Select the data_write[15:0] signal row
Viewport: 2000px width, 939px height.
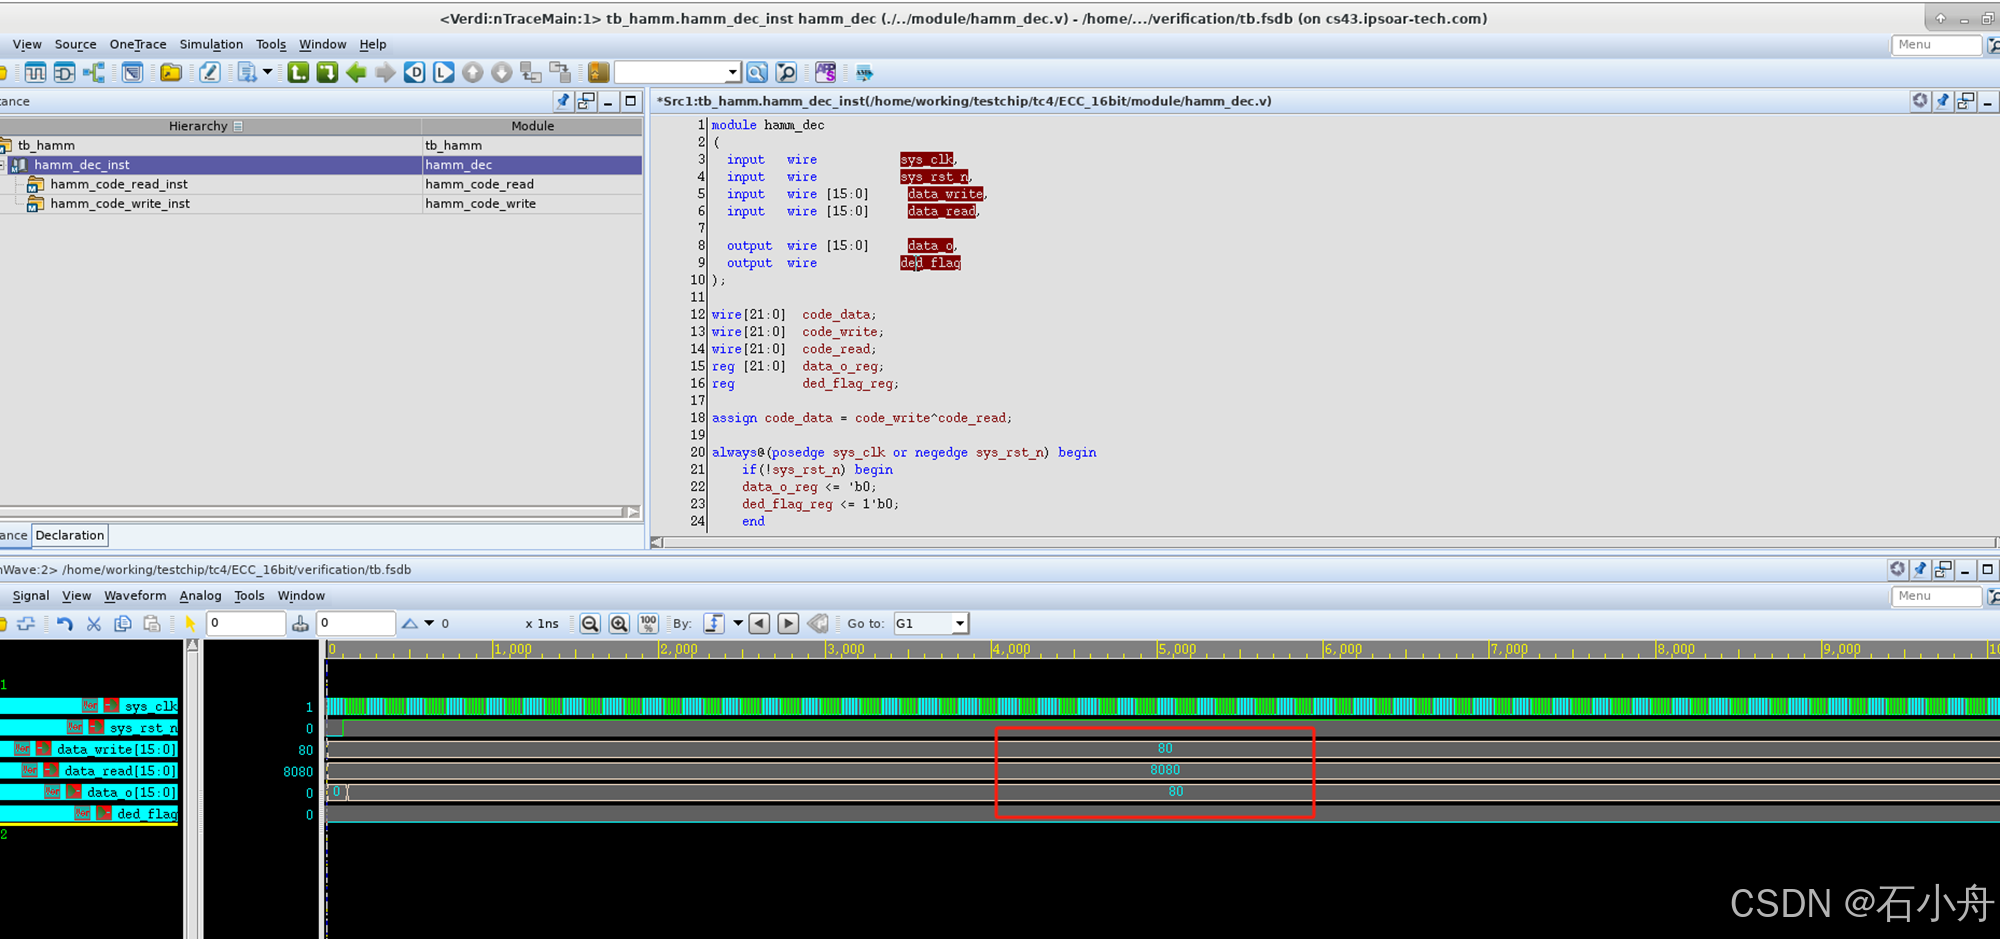tap(89, 749)
